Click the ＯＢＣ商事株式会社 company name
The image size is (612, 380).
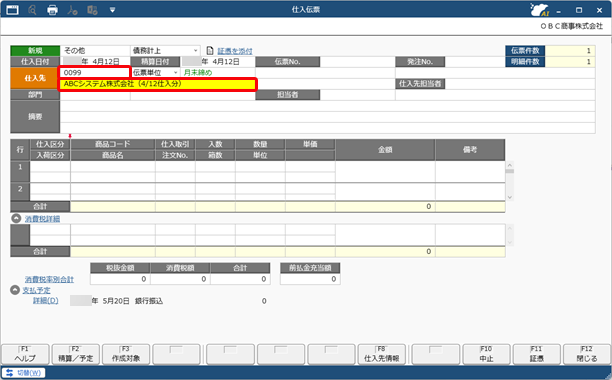[x=572, y=26]
